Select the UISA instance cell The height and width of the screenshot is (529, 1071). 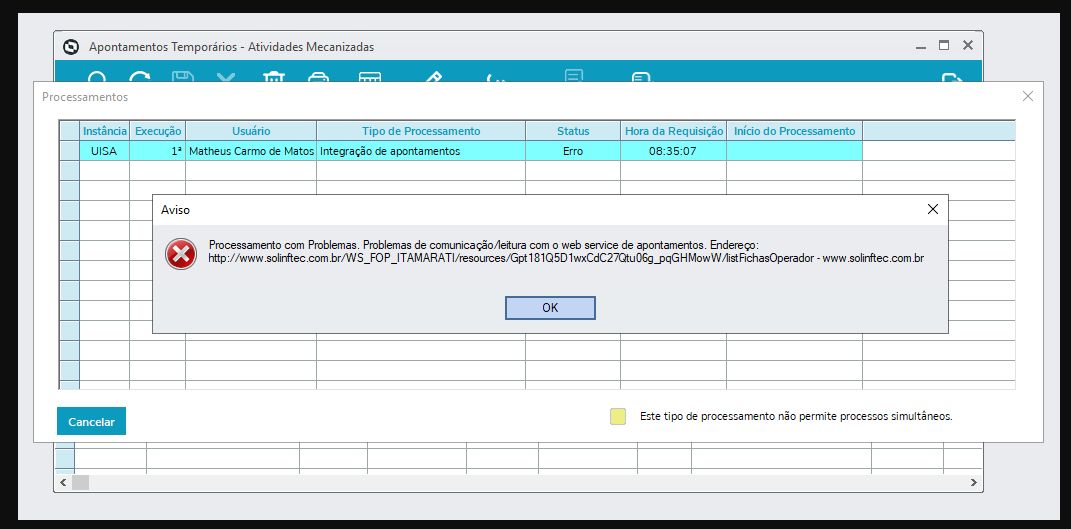(x=105, y=151)
